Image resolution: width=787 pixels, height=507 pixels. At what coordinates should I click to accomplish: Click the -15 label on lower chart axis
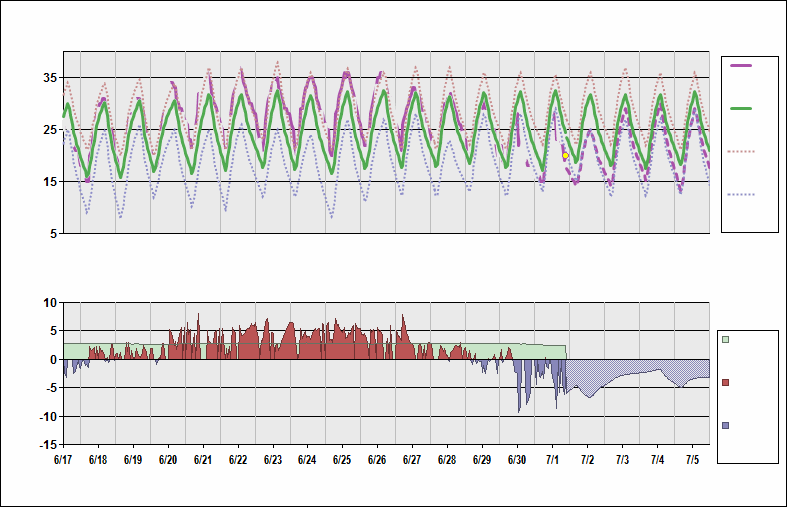(47, 444)
